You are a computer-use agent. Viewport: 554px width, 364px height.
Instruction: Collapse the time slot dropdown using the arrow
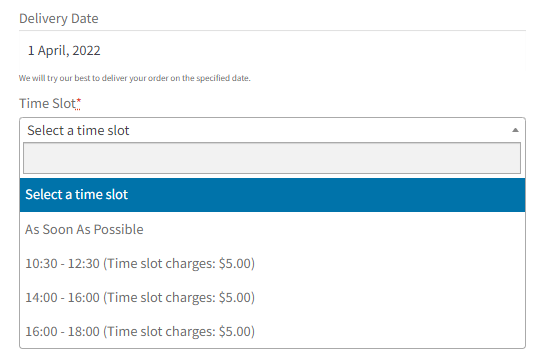click(515, 130)
